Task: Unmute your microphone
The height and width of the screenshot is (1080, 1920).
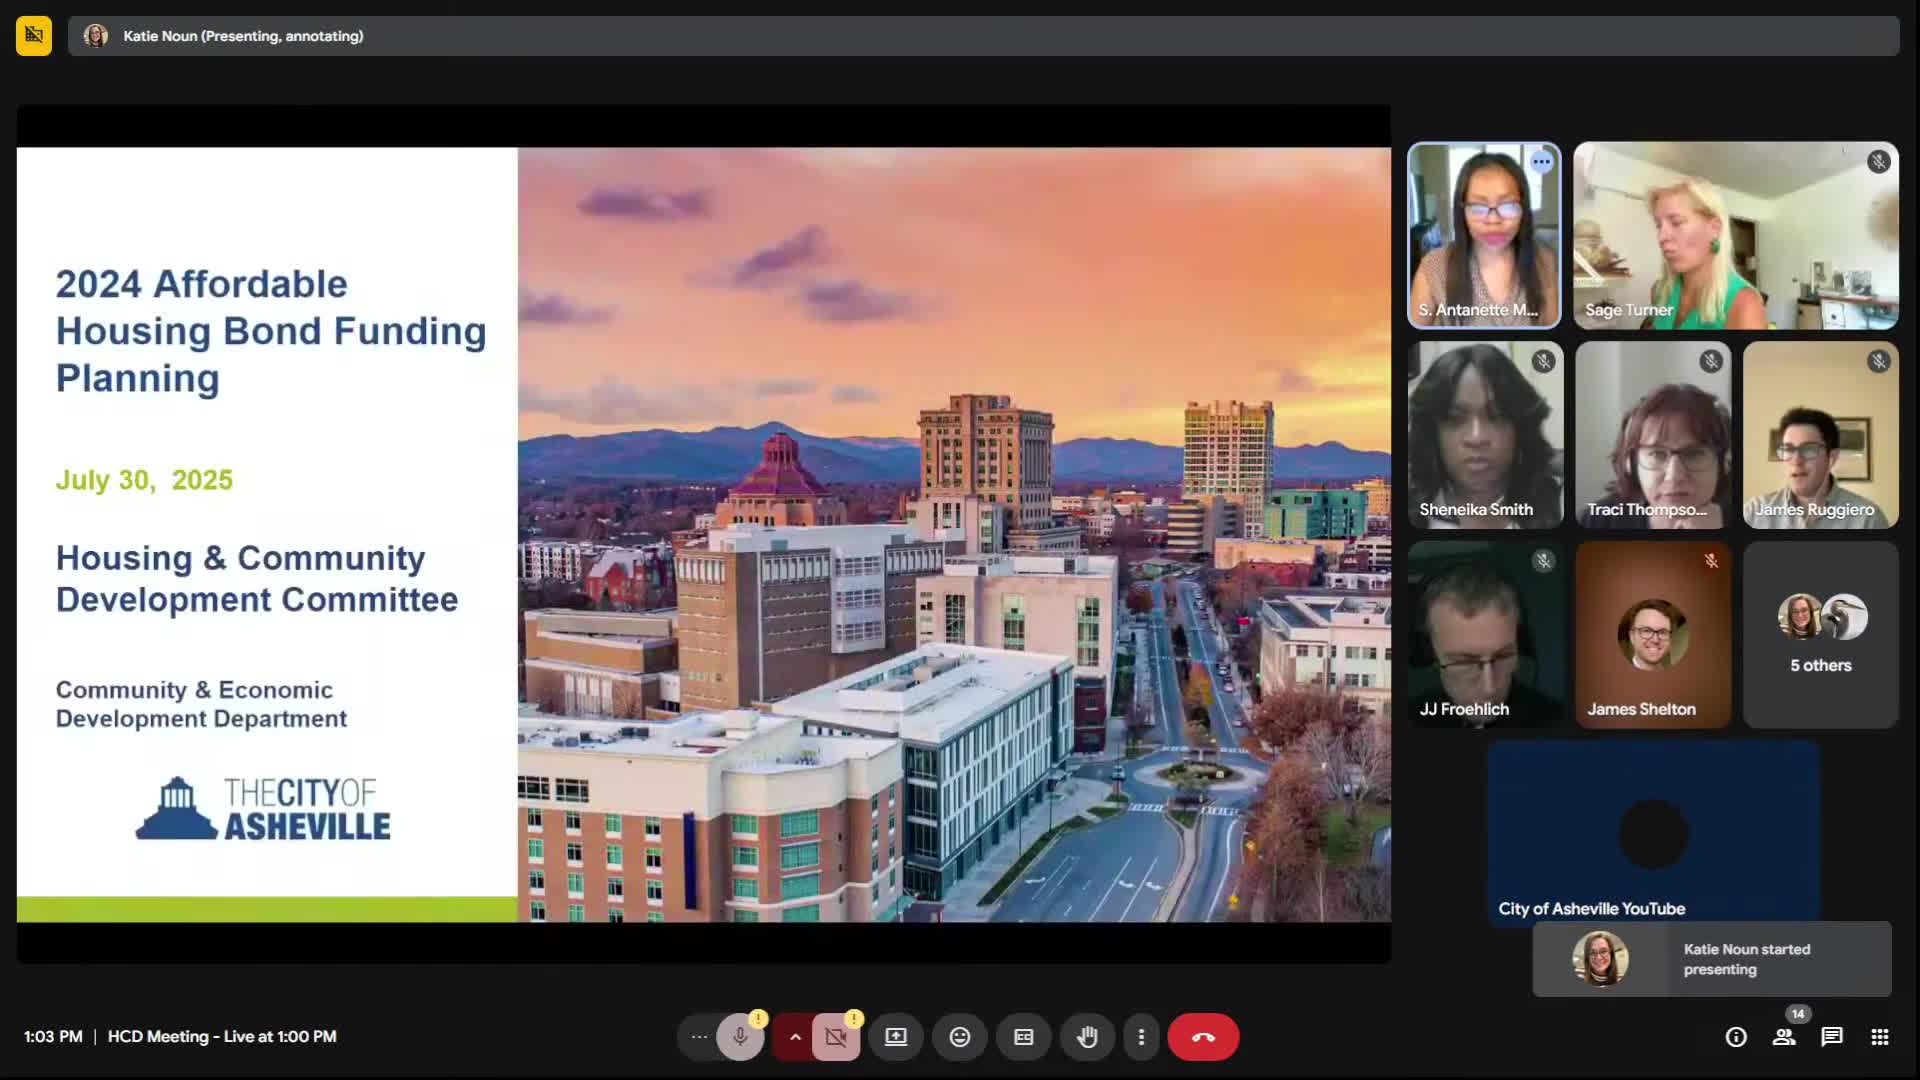Action: pos(741,1037)
